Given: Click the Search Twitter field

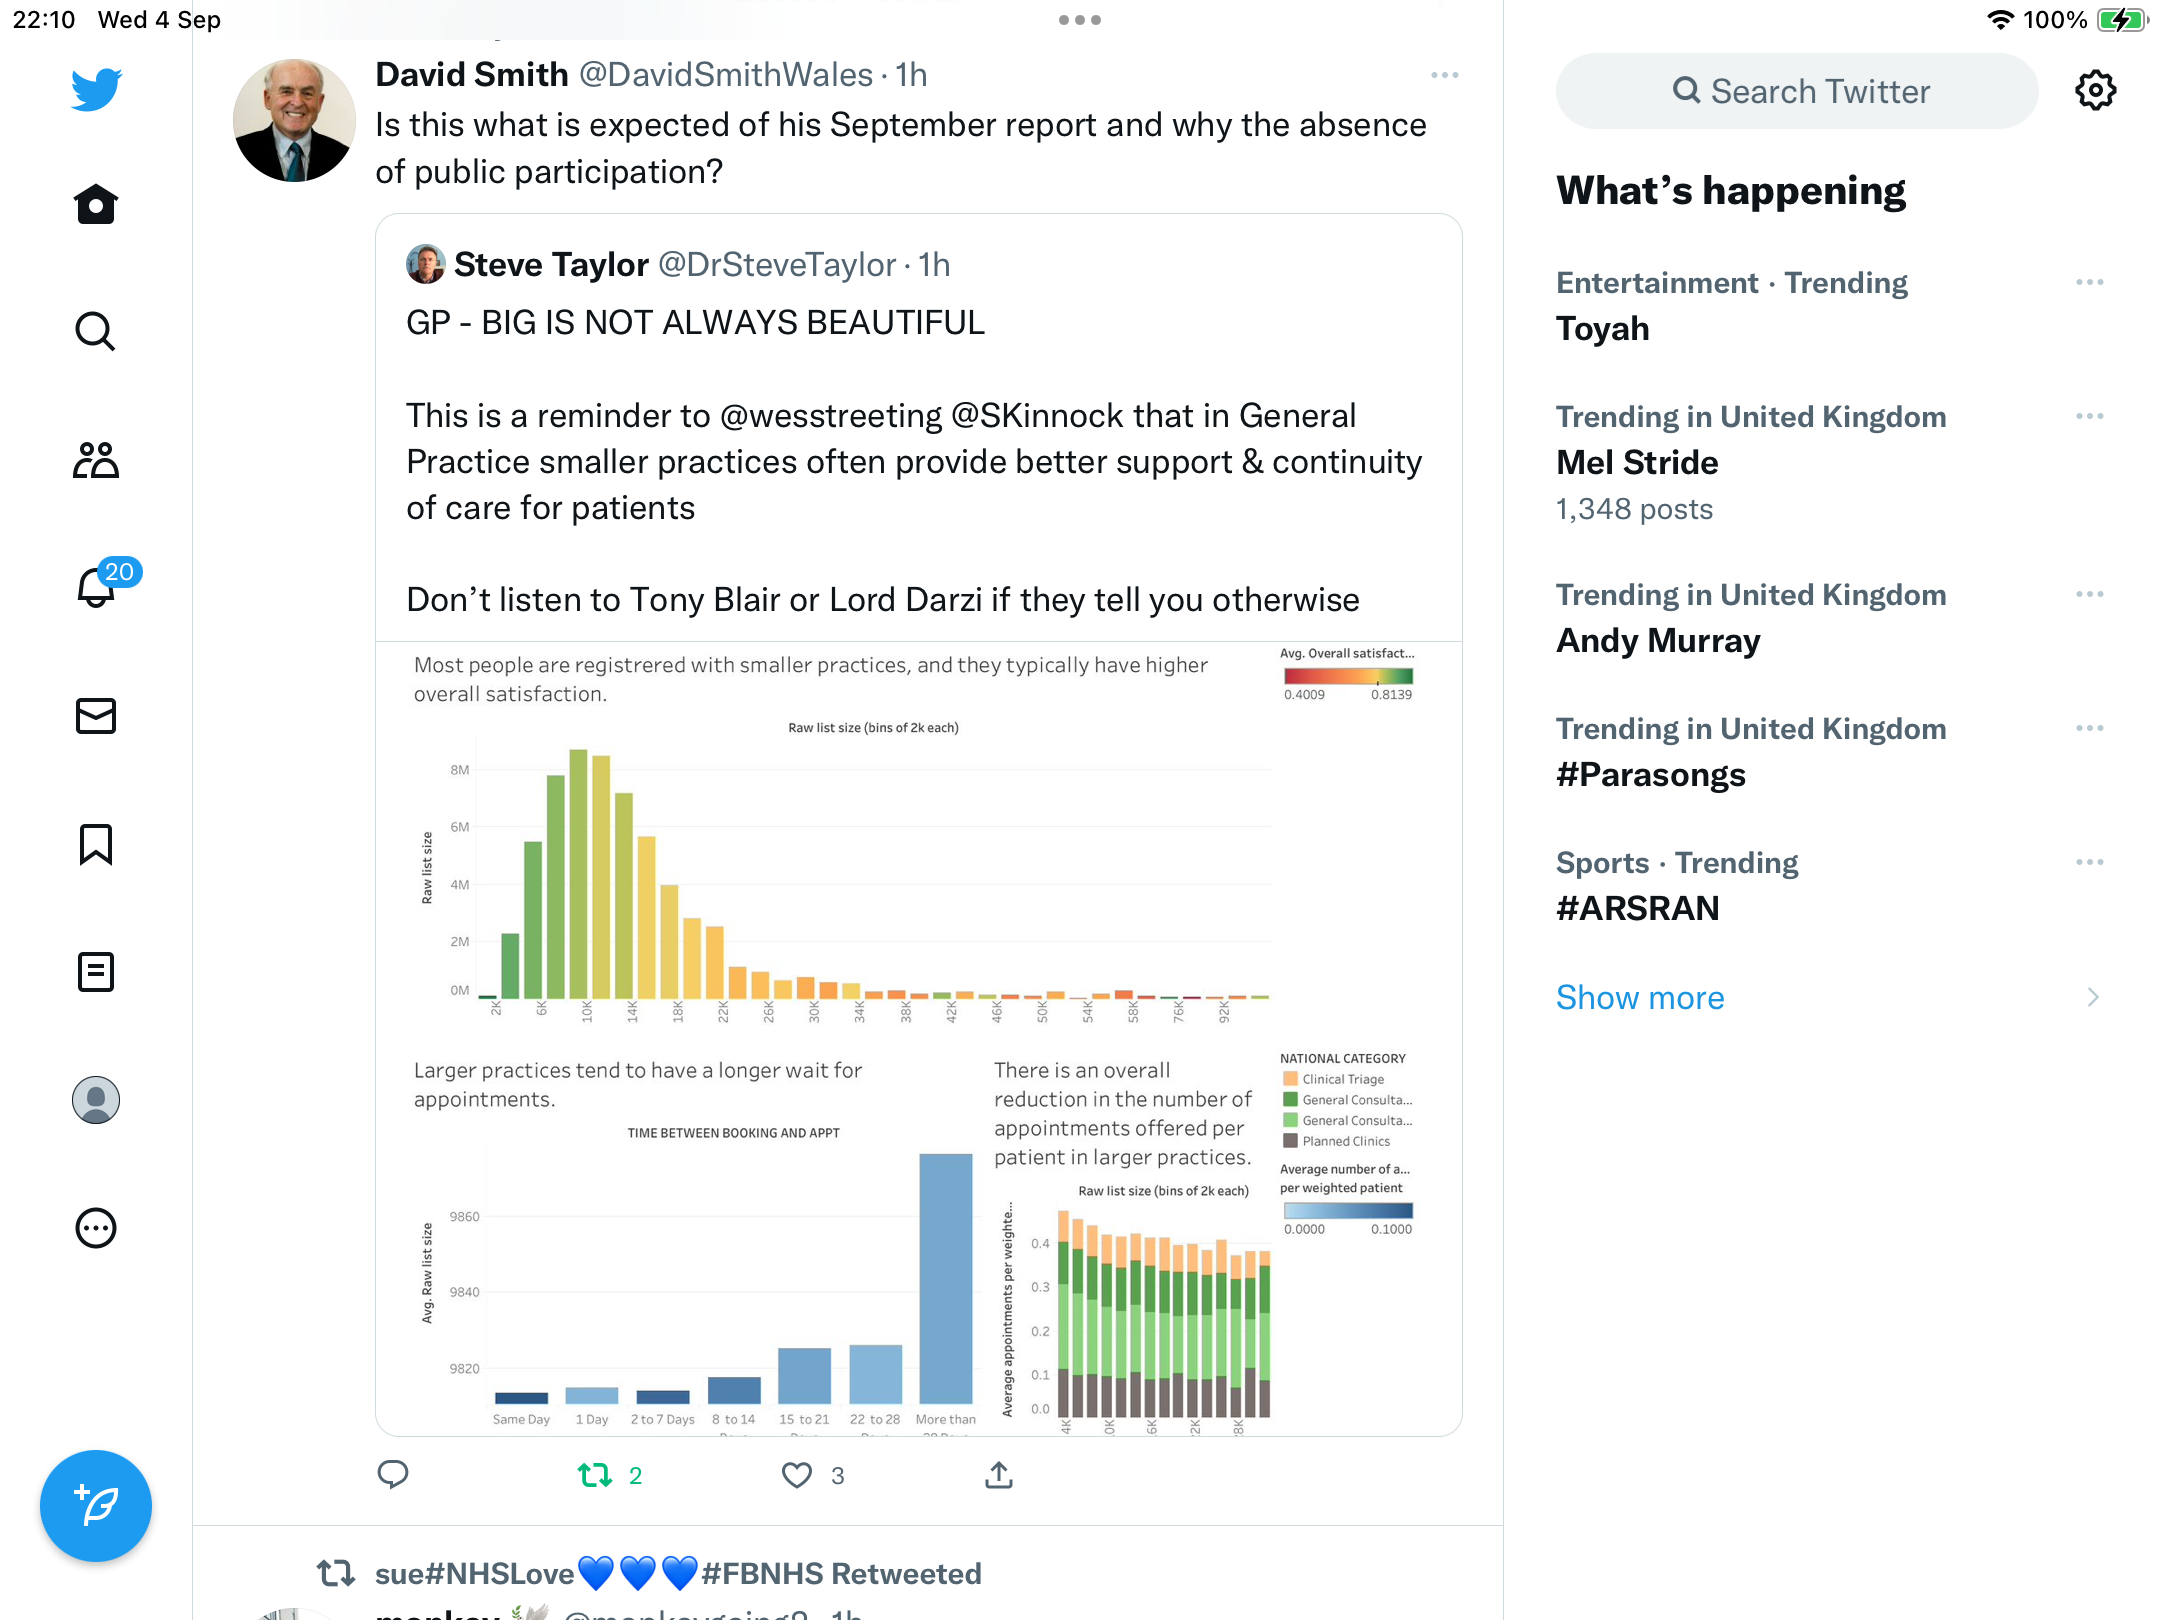Looking at the screenshot, I should click(x=1797, y=91).
